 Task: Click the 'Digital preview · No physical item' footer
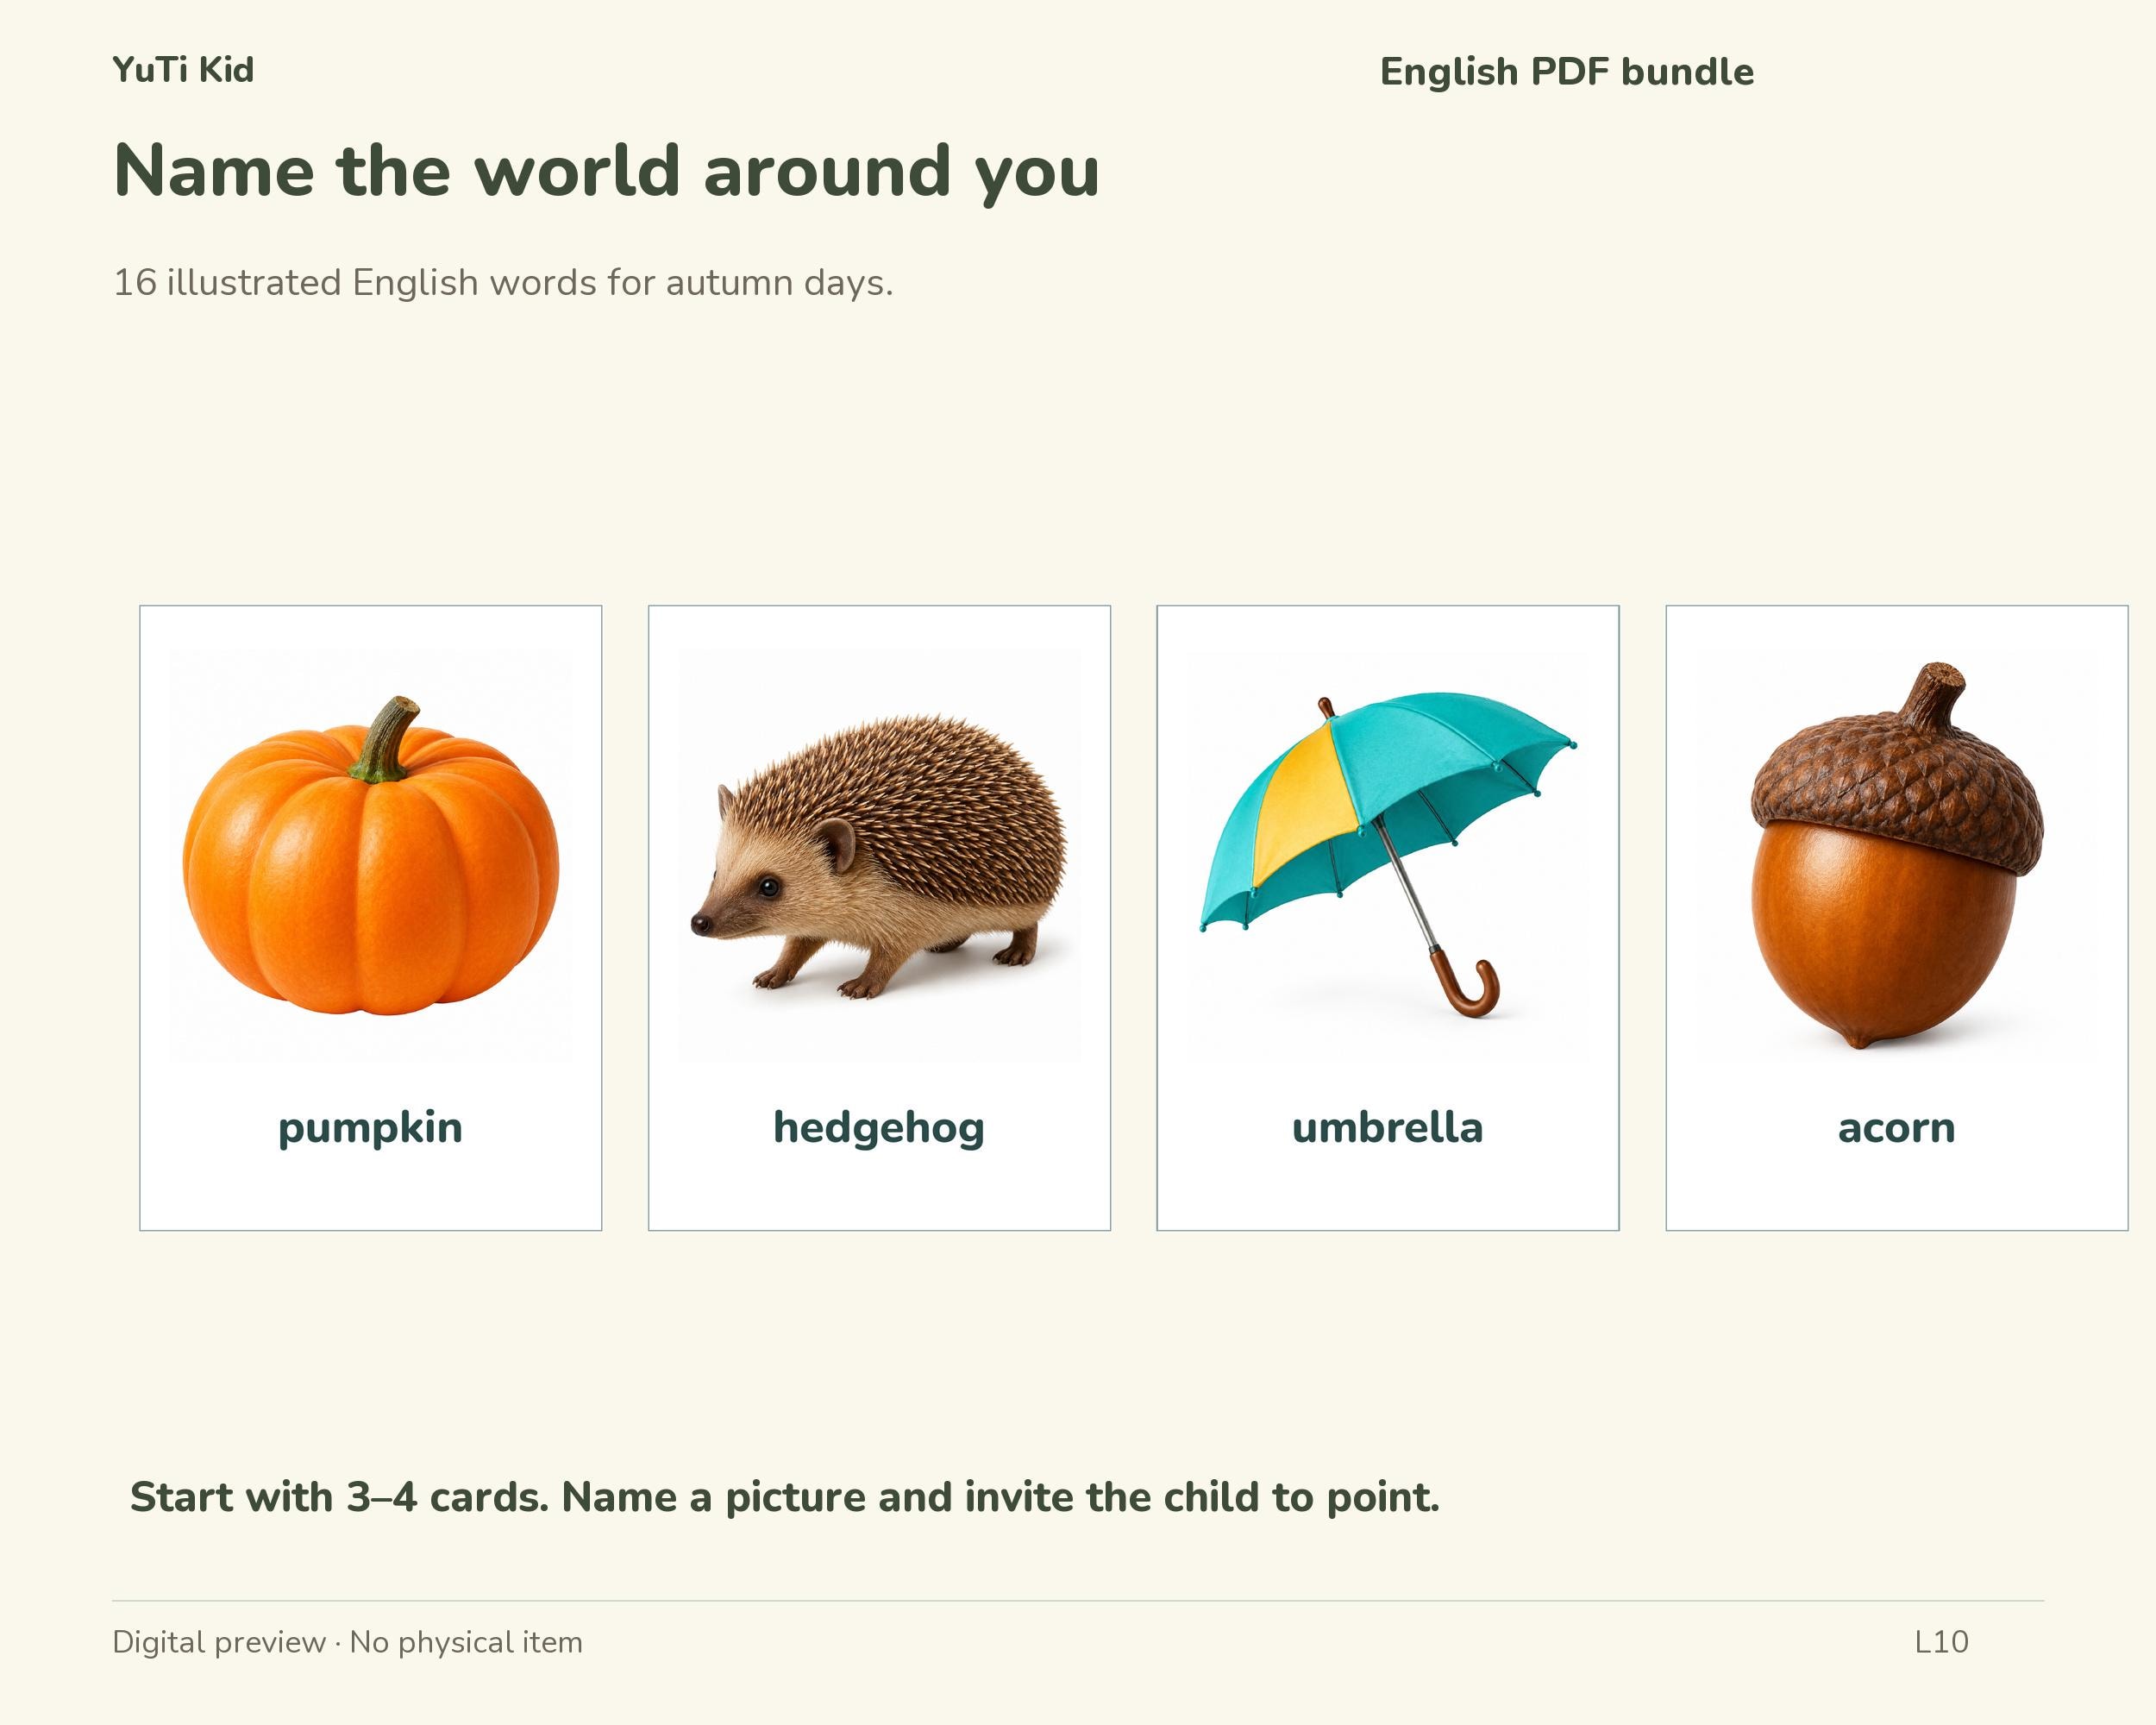click(x=347, y=1643)
